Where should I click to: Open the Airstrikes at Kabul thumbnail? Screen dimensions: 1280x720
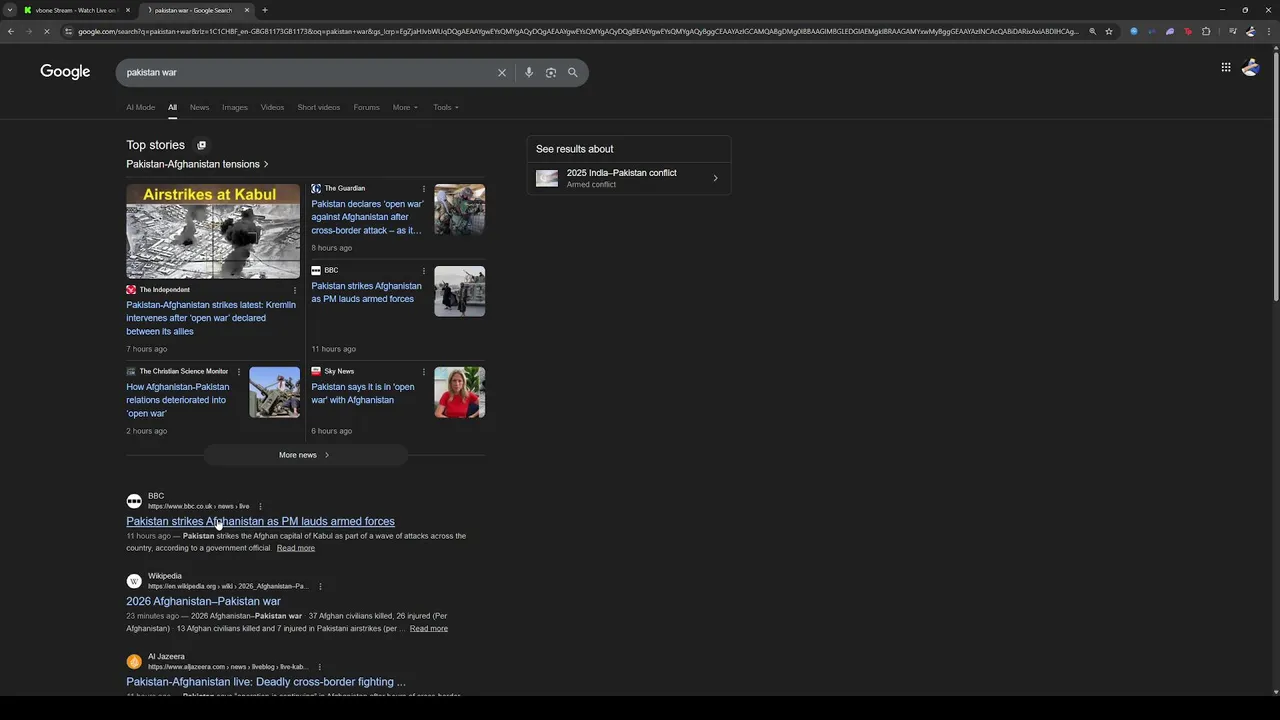point(213,231)
